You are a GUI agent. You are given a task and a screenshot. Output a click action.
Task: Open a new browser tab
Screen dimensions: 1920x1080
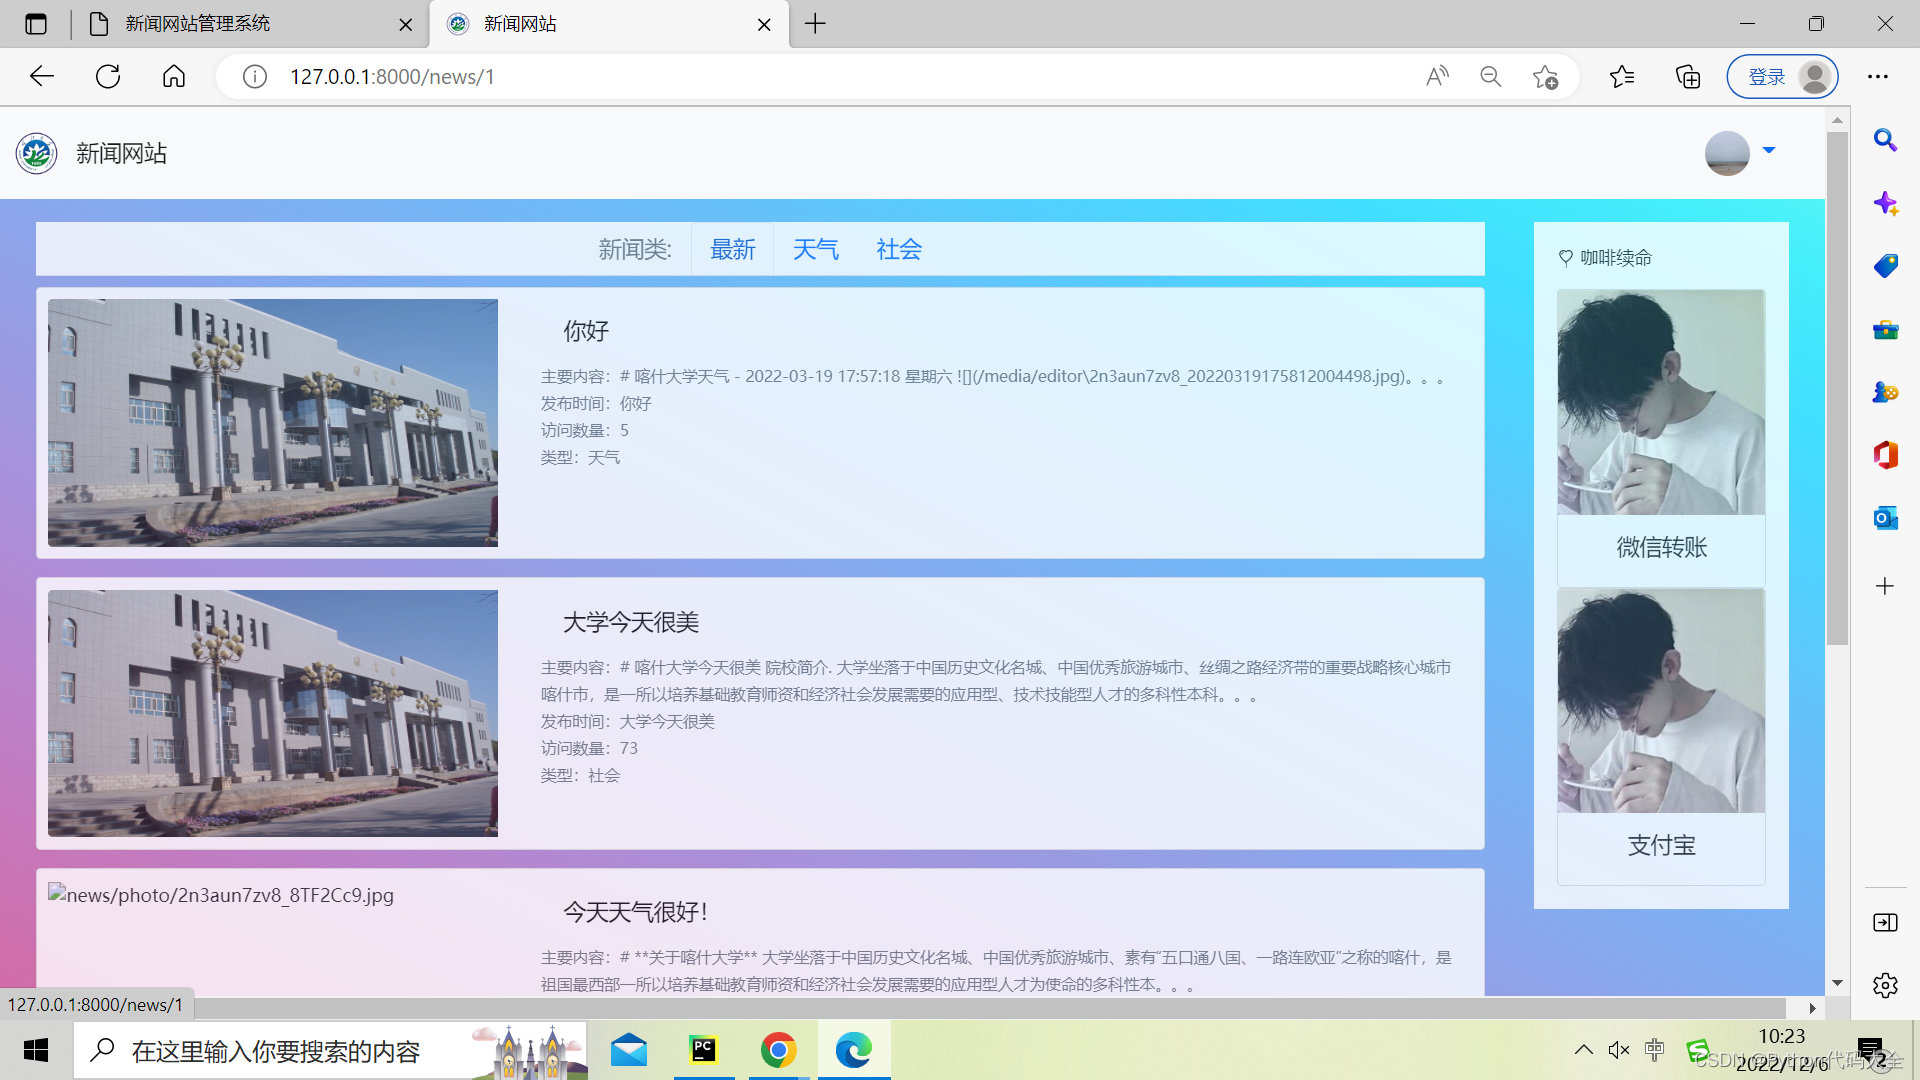(x=815, y=24)
